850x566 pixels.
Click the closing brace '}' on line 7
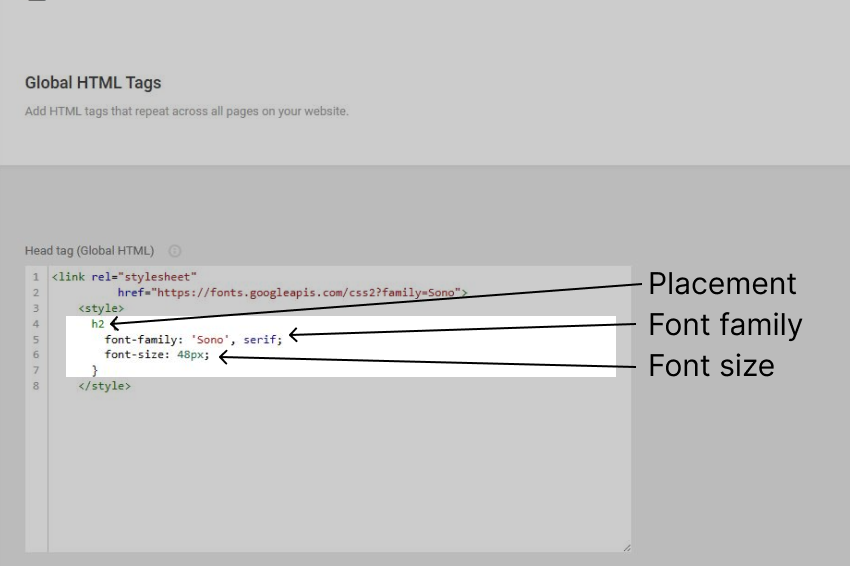[x=95, y=370]
